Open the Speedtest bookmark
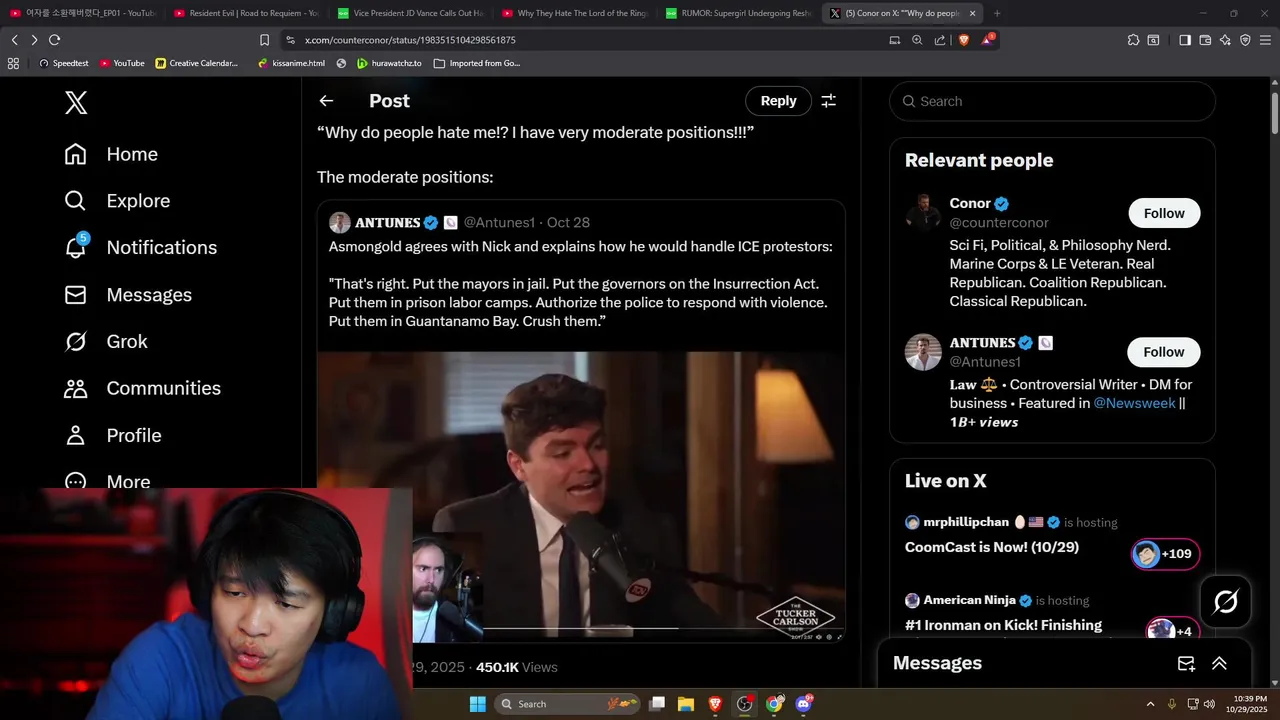 pyautogui.click(x=63, y=63)
